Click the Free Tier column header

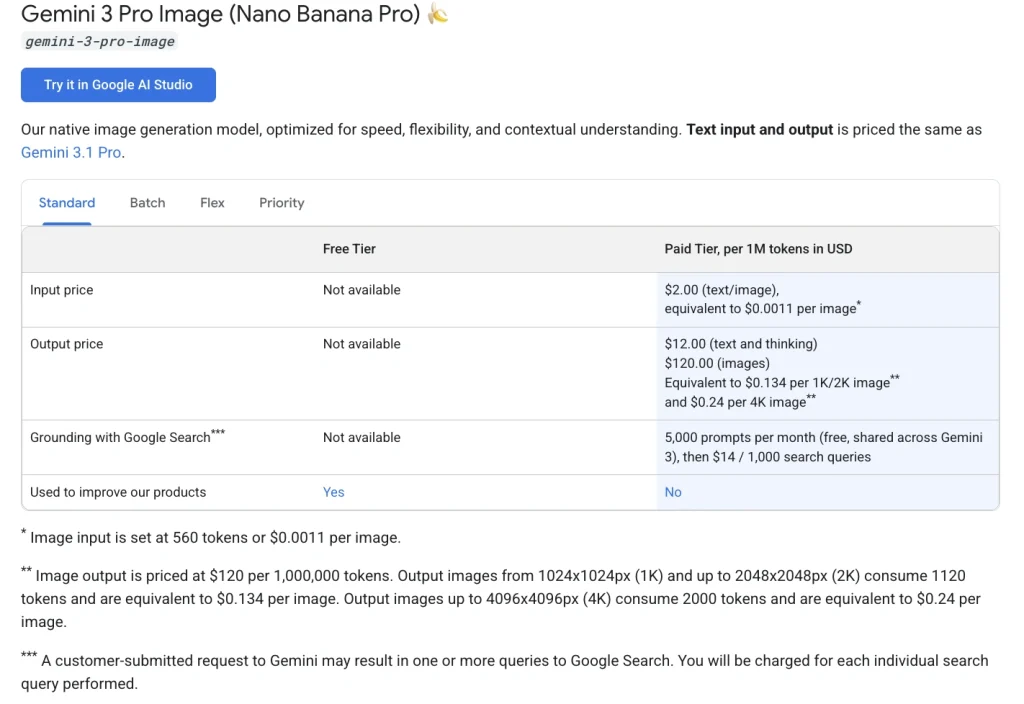pos(349,249)
